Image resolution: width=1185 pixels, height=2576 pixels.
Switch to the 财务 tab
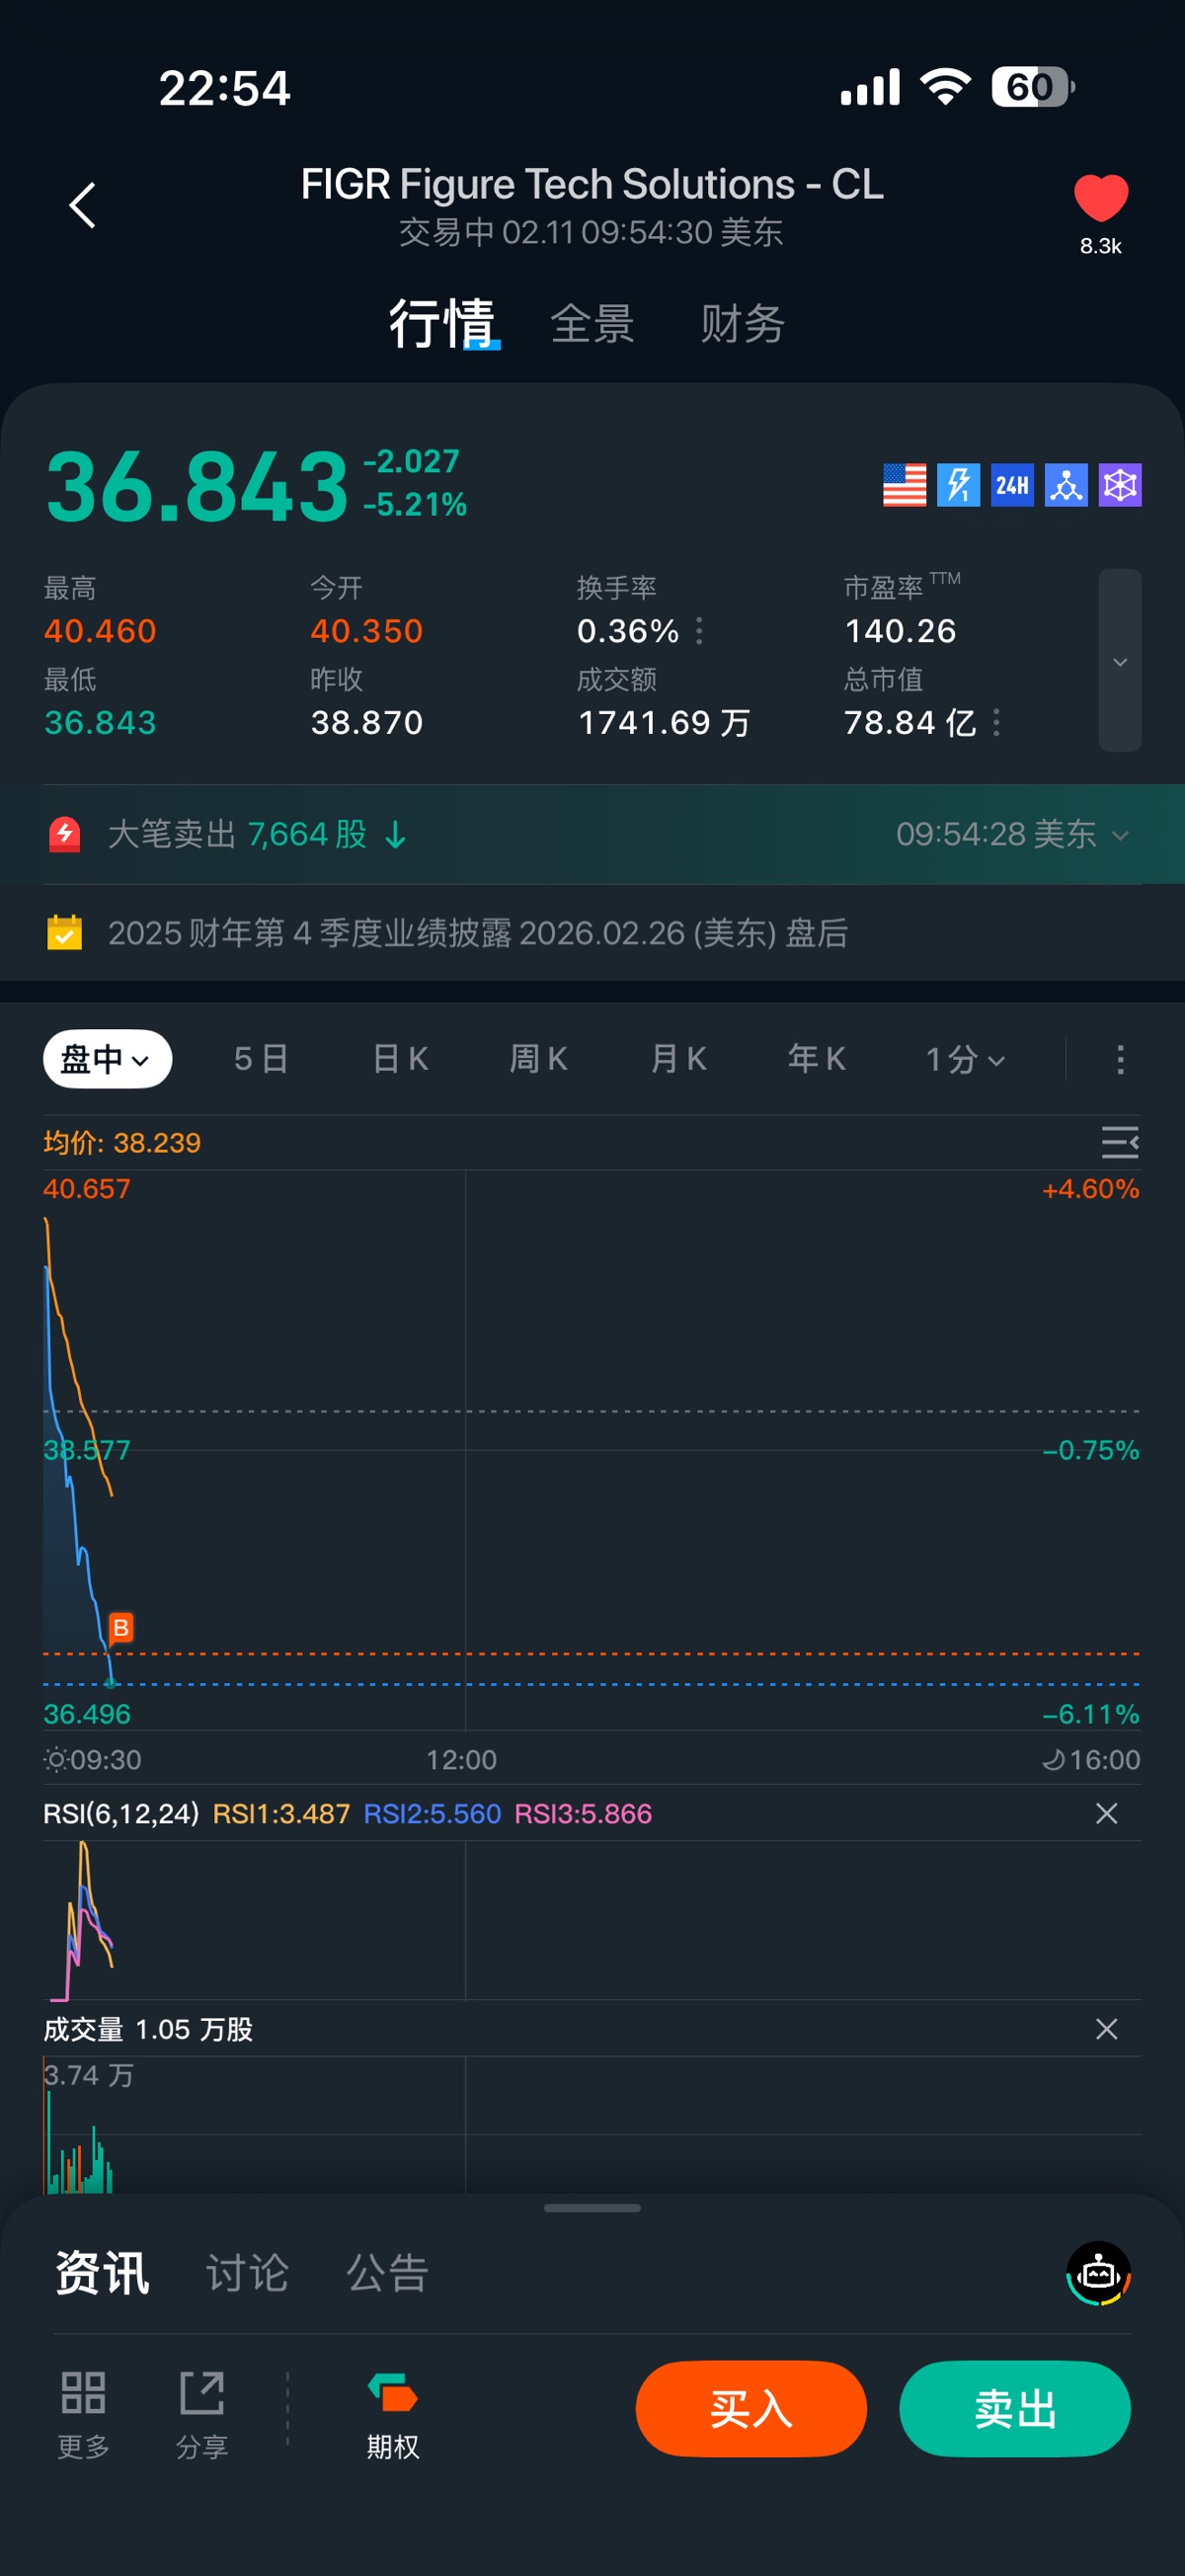point(742,324)
